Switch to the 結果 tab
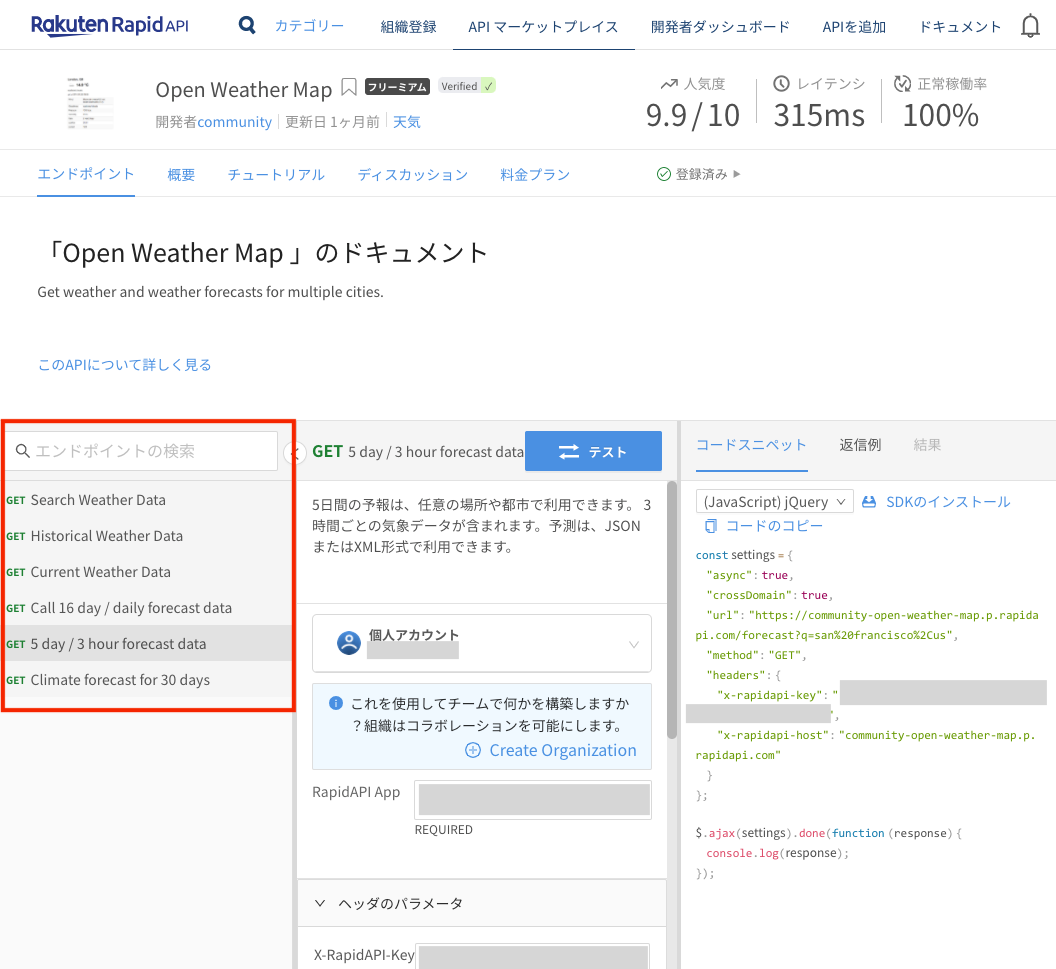1056x969 pixels. point(927,445)
